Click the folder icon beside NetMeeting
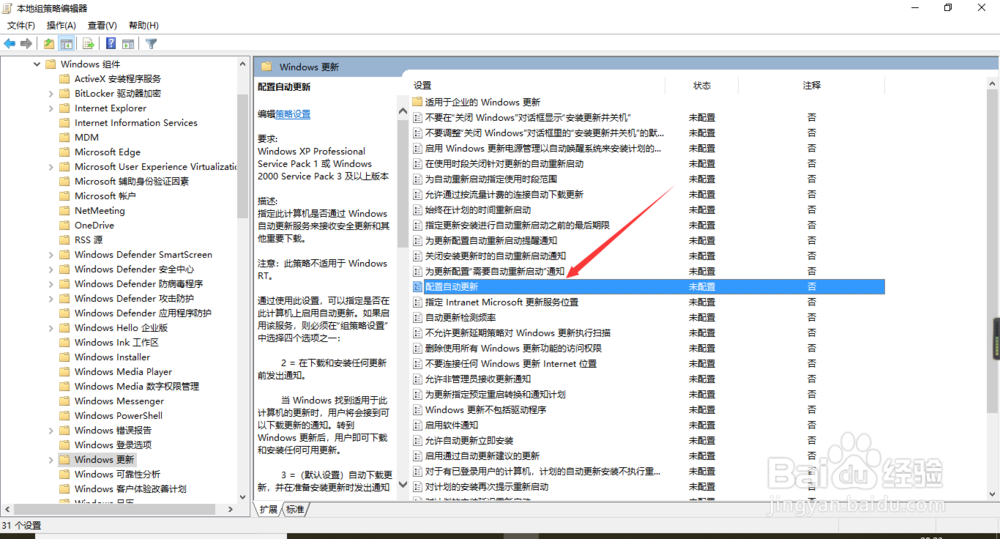The height and width of the screenshot is (539, 1000). click(64, 211)
